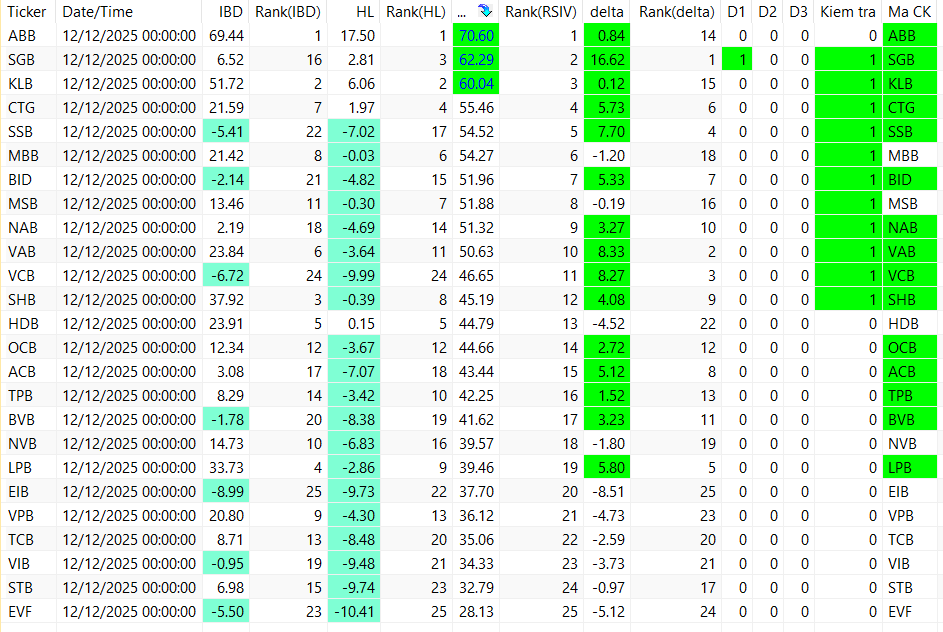The height and width of the screenshot is (632, 943).
Task: Click the IBD value 51.72
Action: [x=227, y=84]
